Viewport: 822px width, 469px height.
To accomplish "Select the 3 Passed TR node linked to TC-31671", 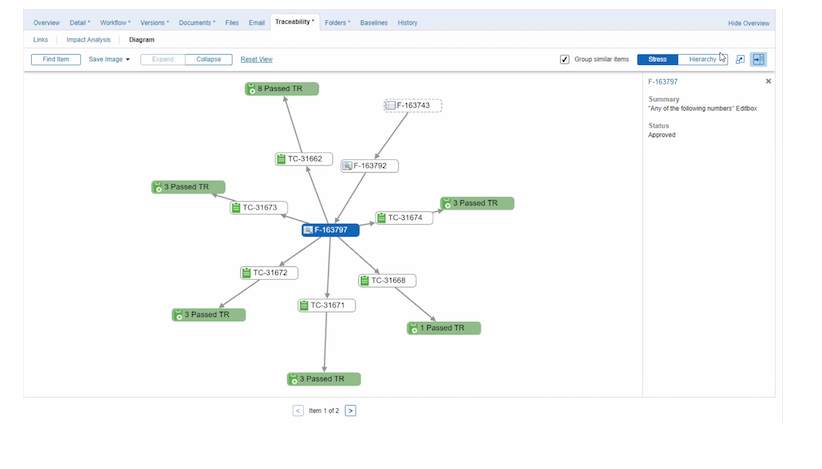I will tap(323, 379).
